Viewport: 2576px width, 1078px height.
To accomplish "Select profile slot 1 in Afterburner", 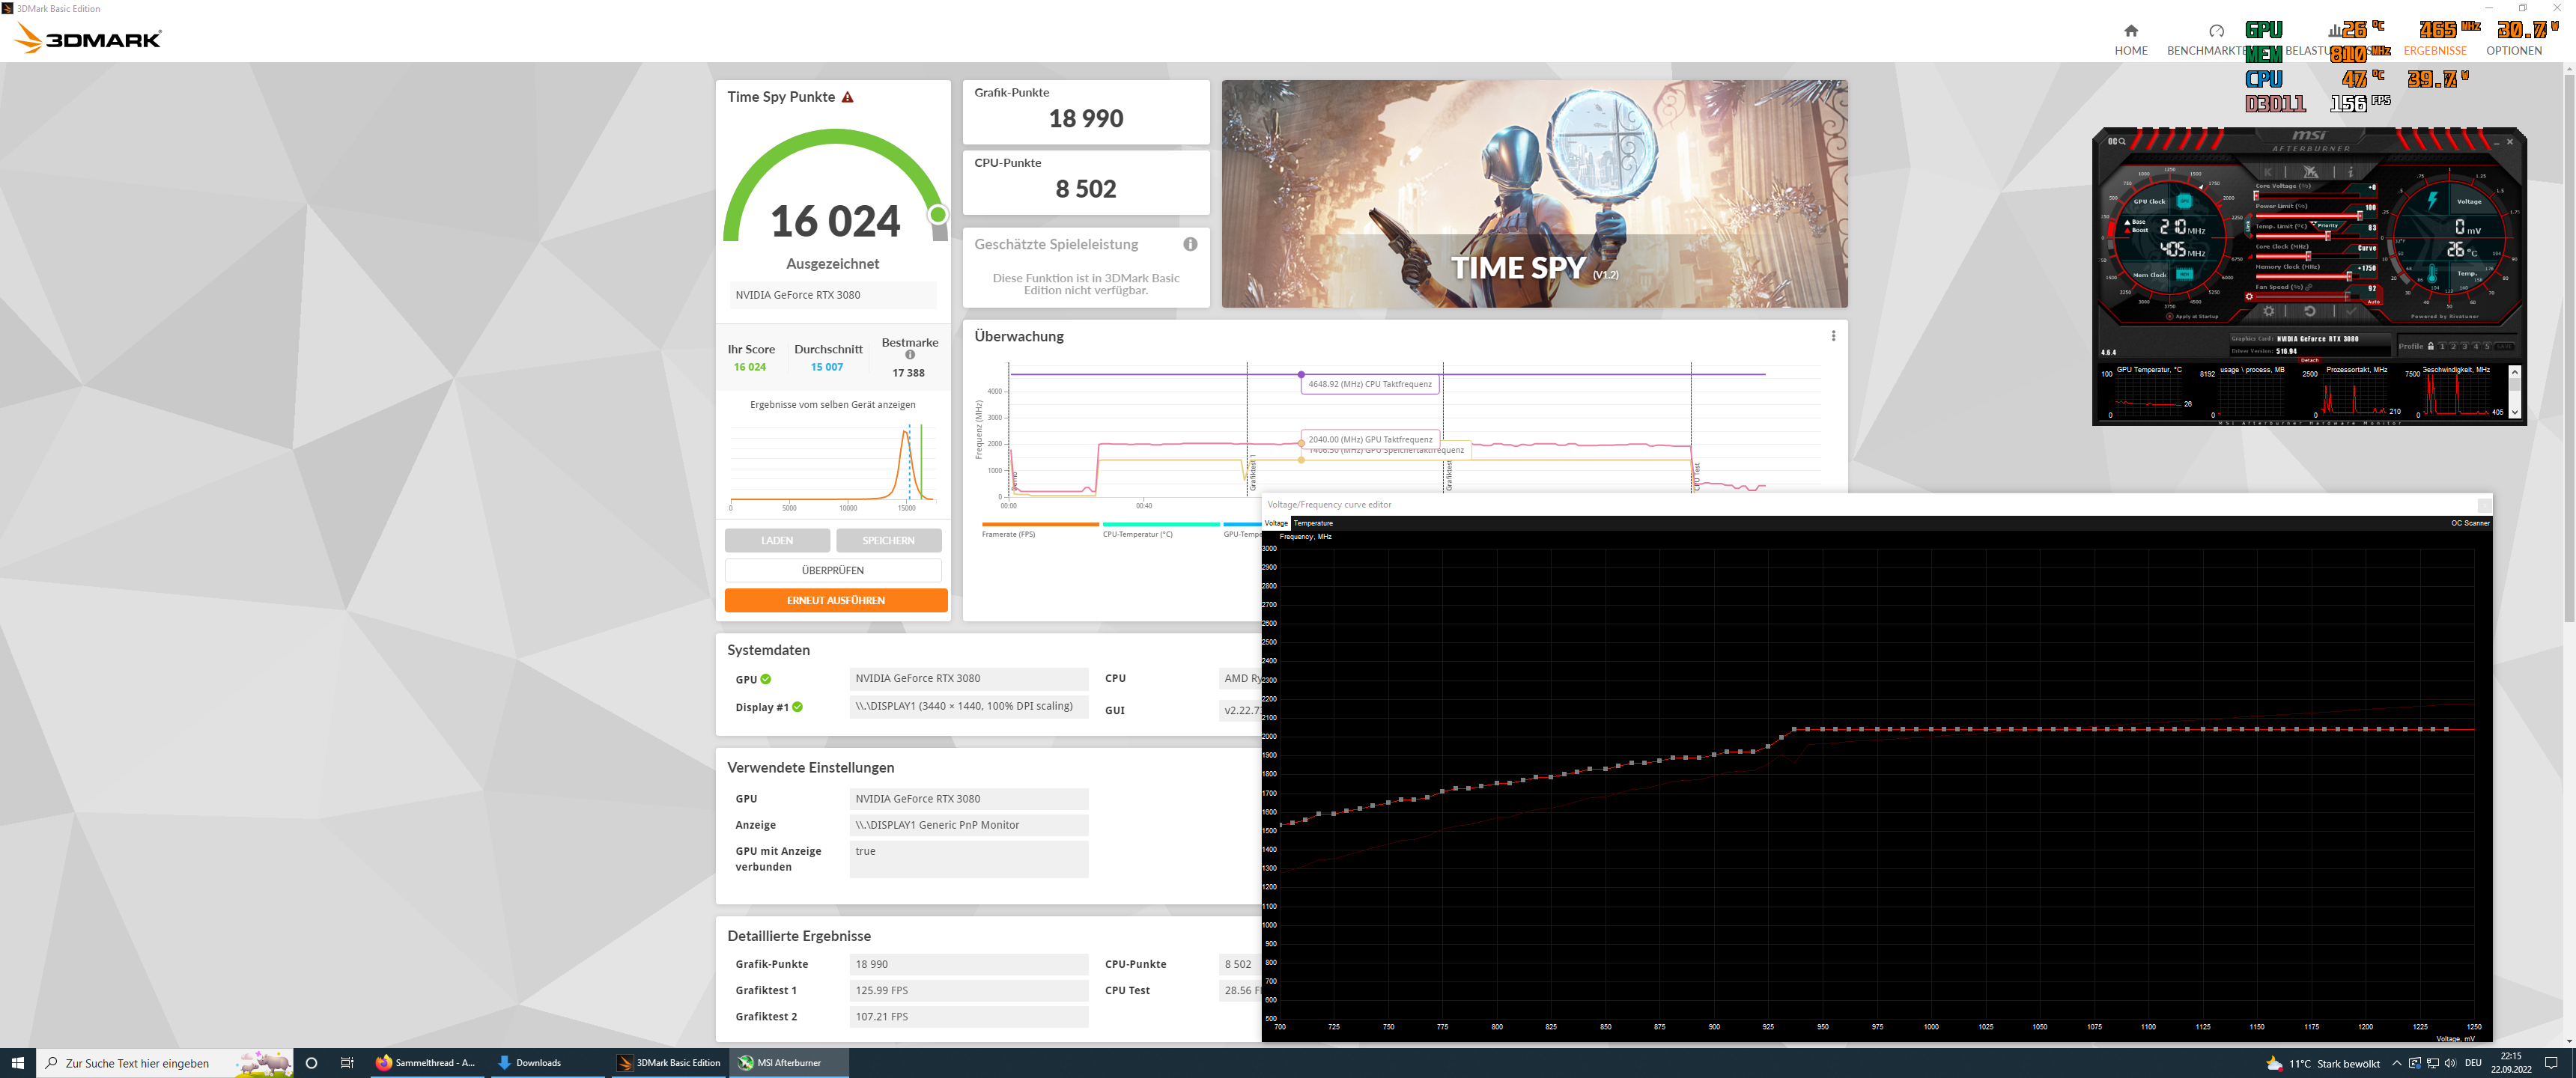I will tap(2443, 346).
